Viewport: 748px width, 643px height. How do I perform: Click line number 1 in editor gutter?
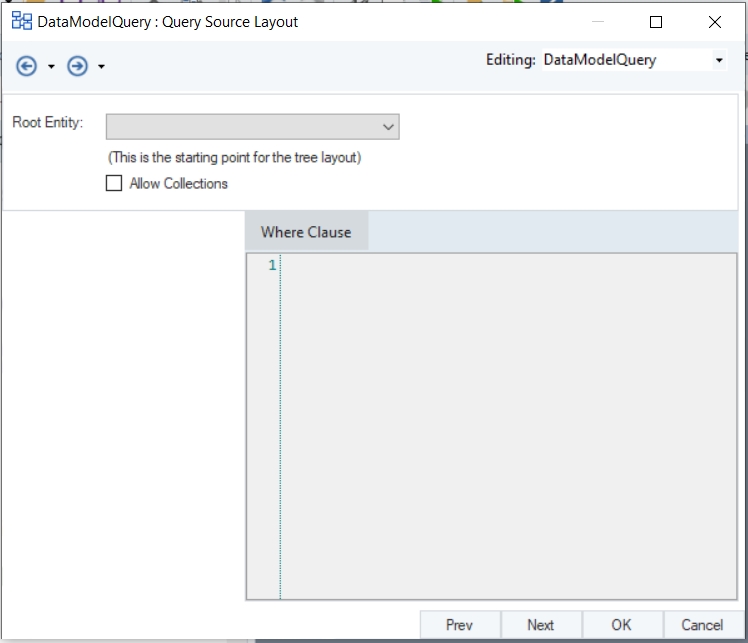point(271,266)
